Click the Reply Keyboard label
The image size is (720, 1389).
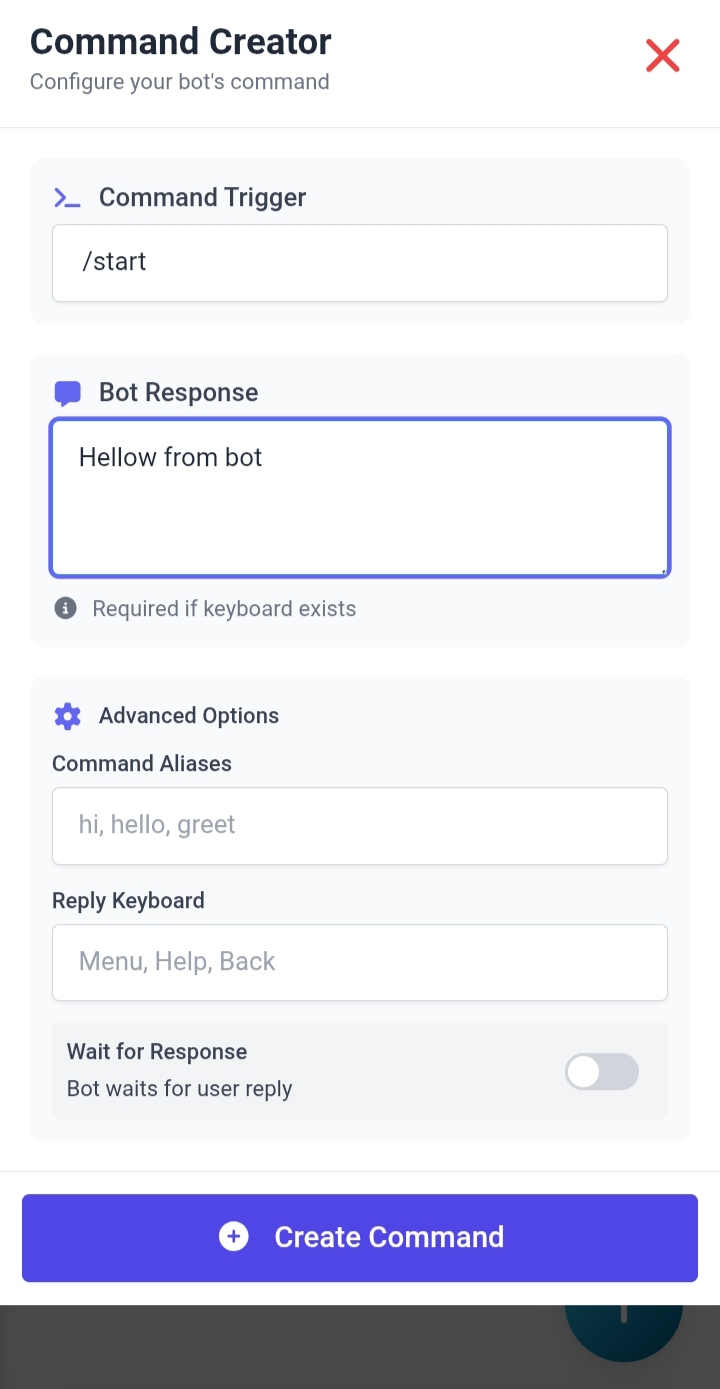pos(128,901)
